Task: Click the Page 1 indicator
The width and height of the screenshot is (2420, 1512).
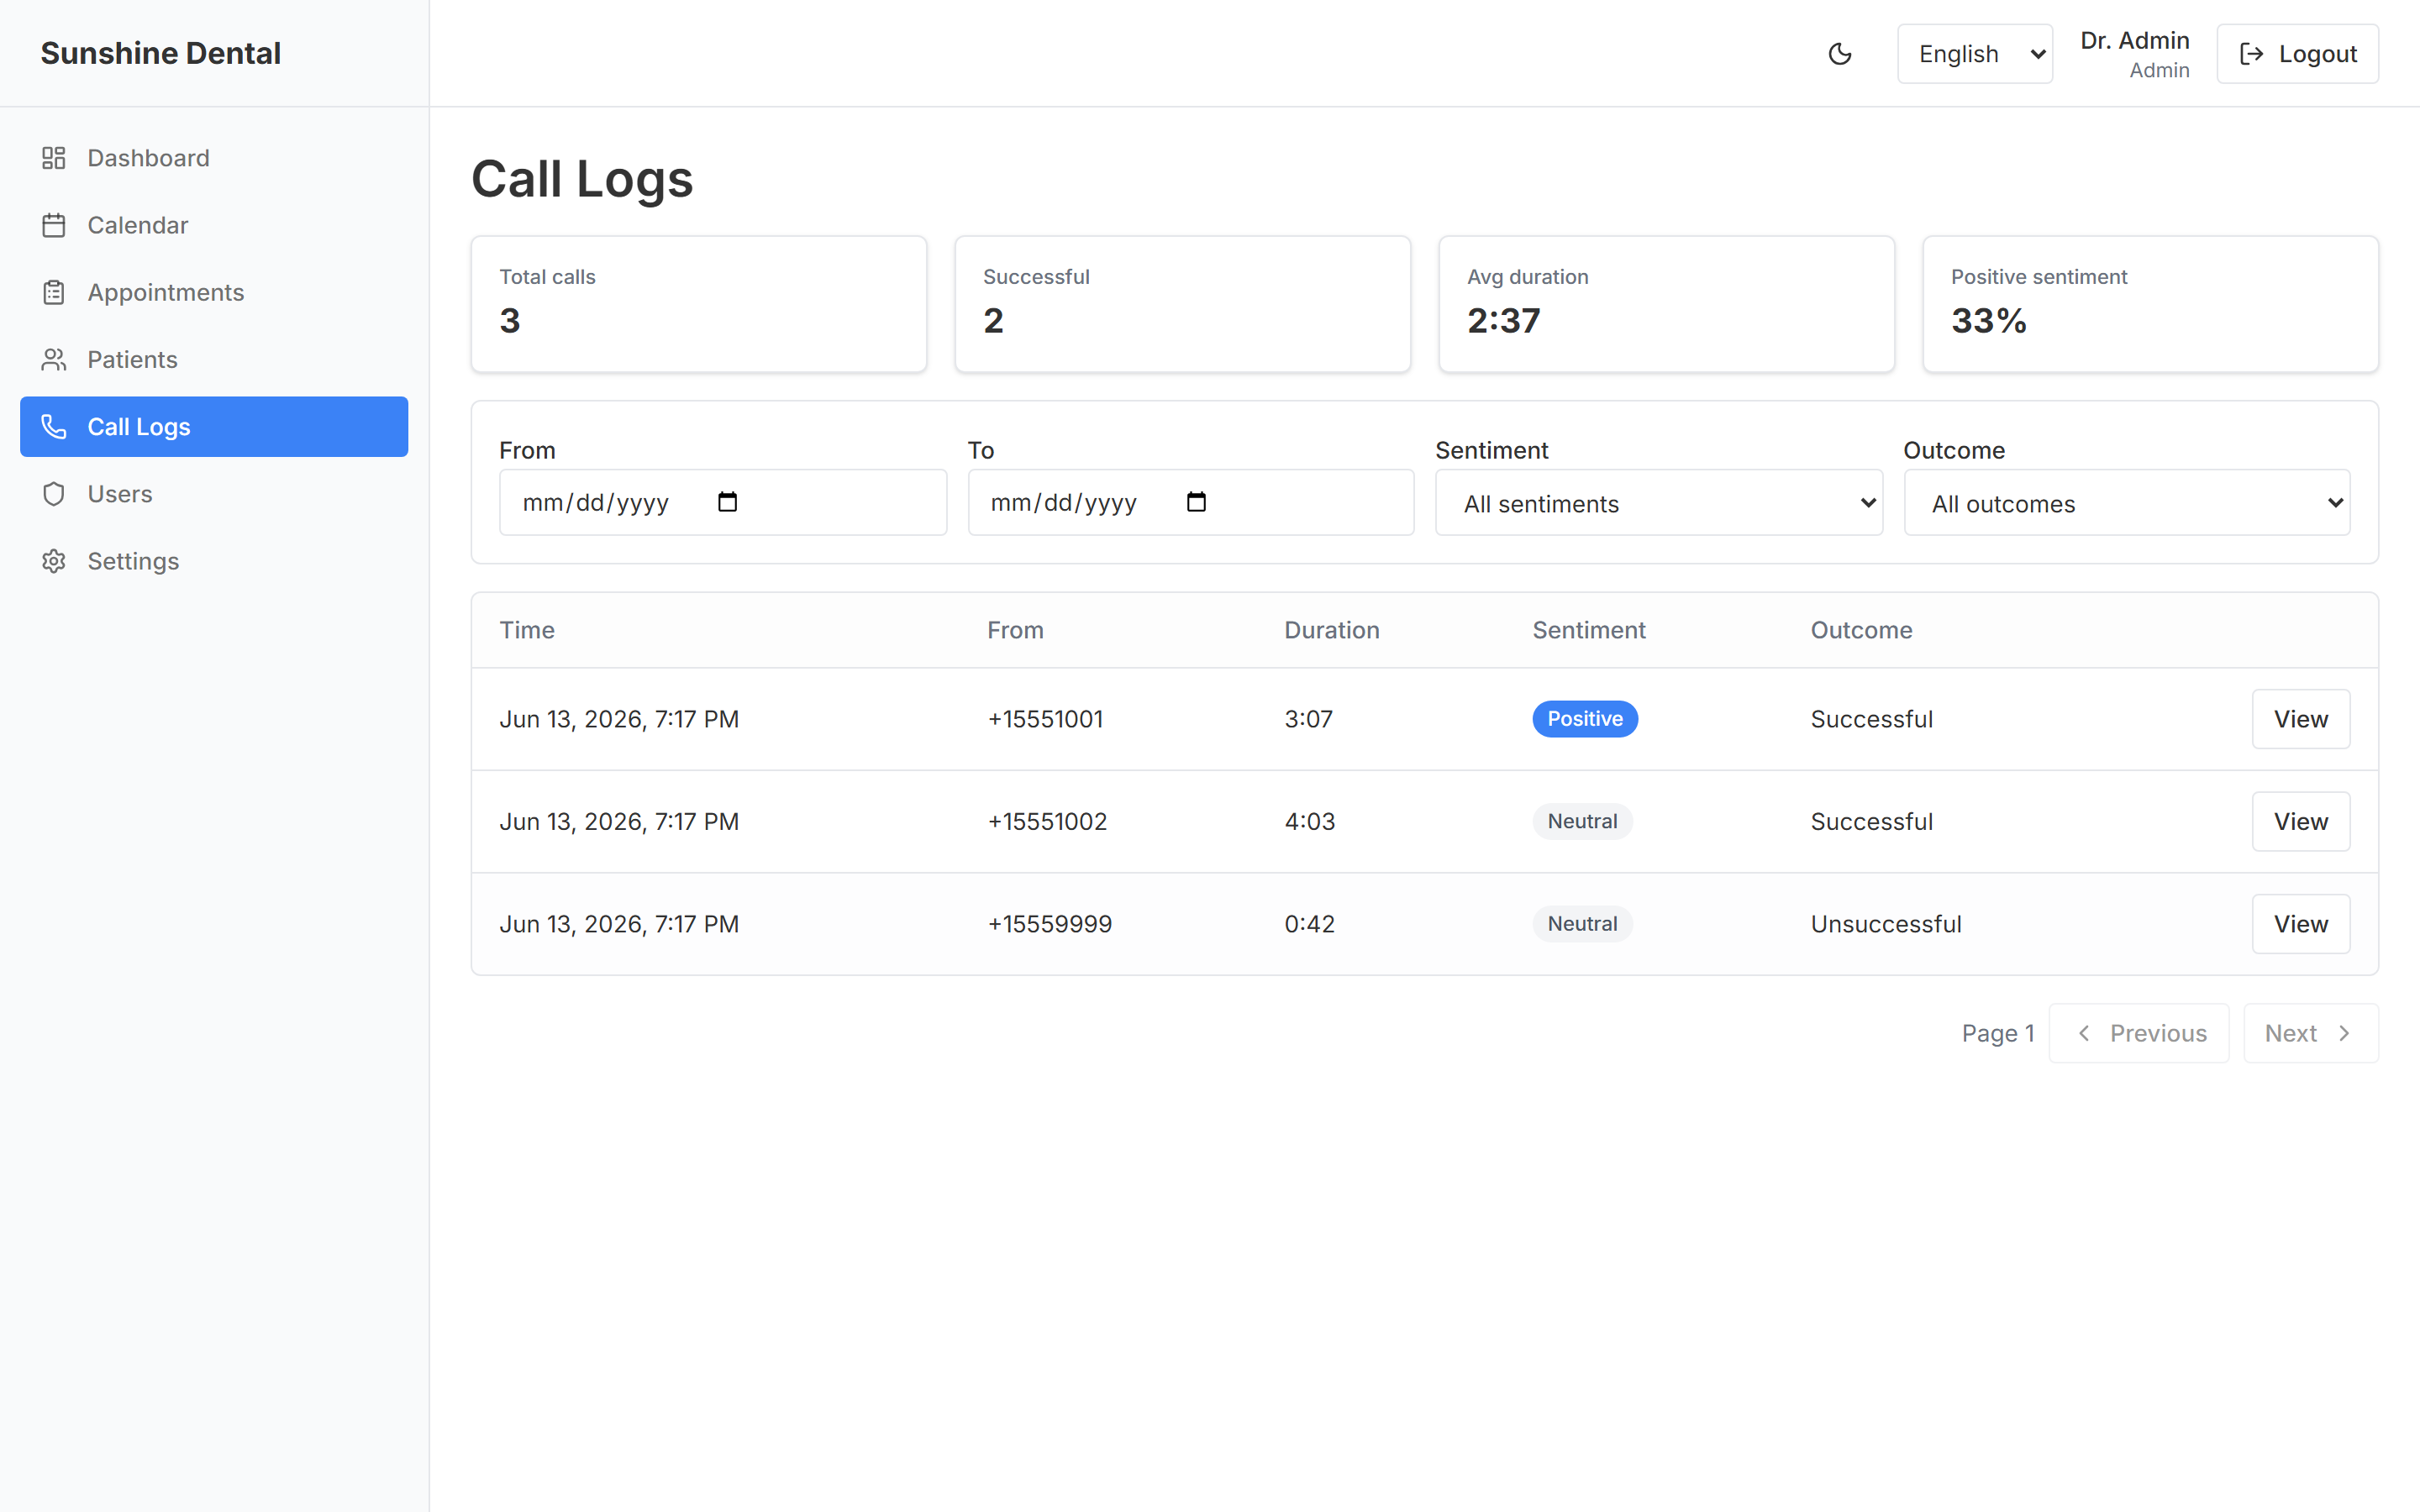Action: 1998,1033
